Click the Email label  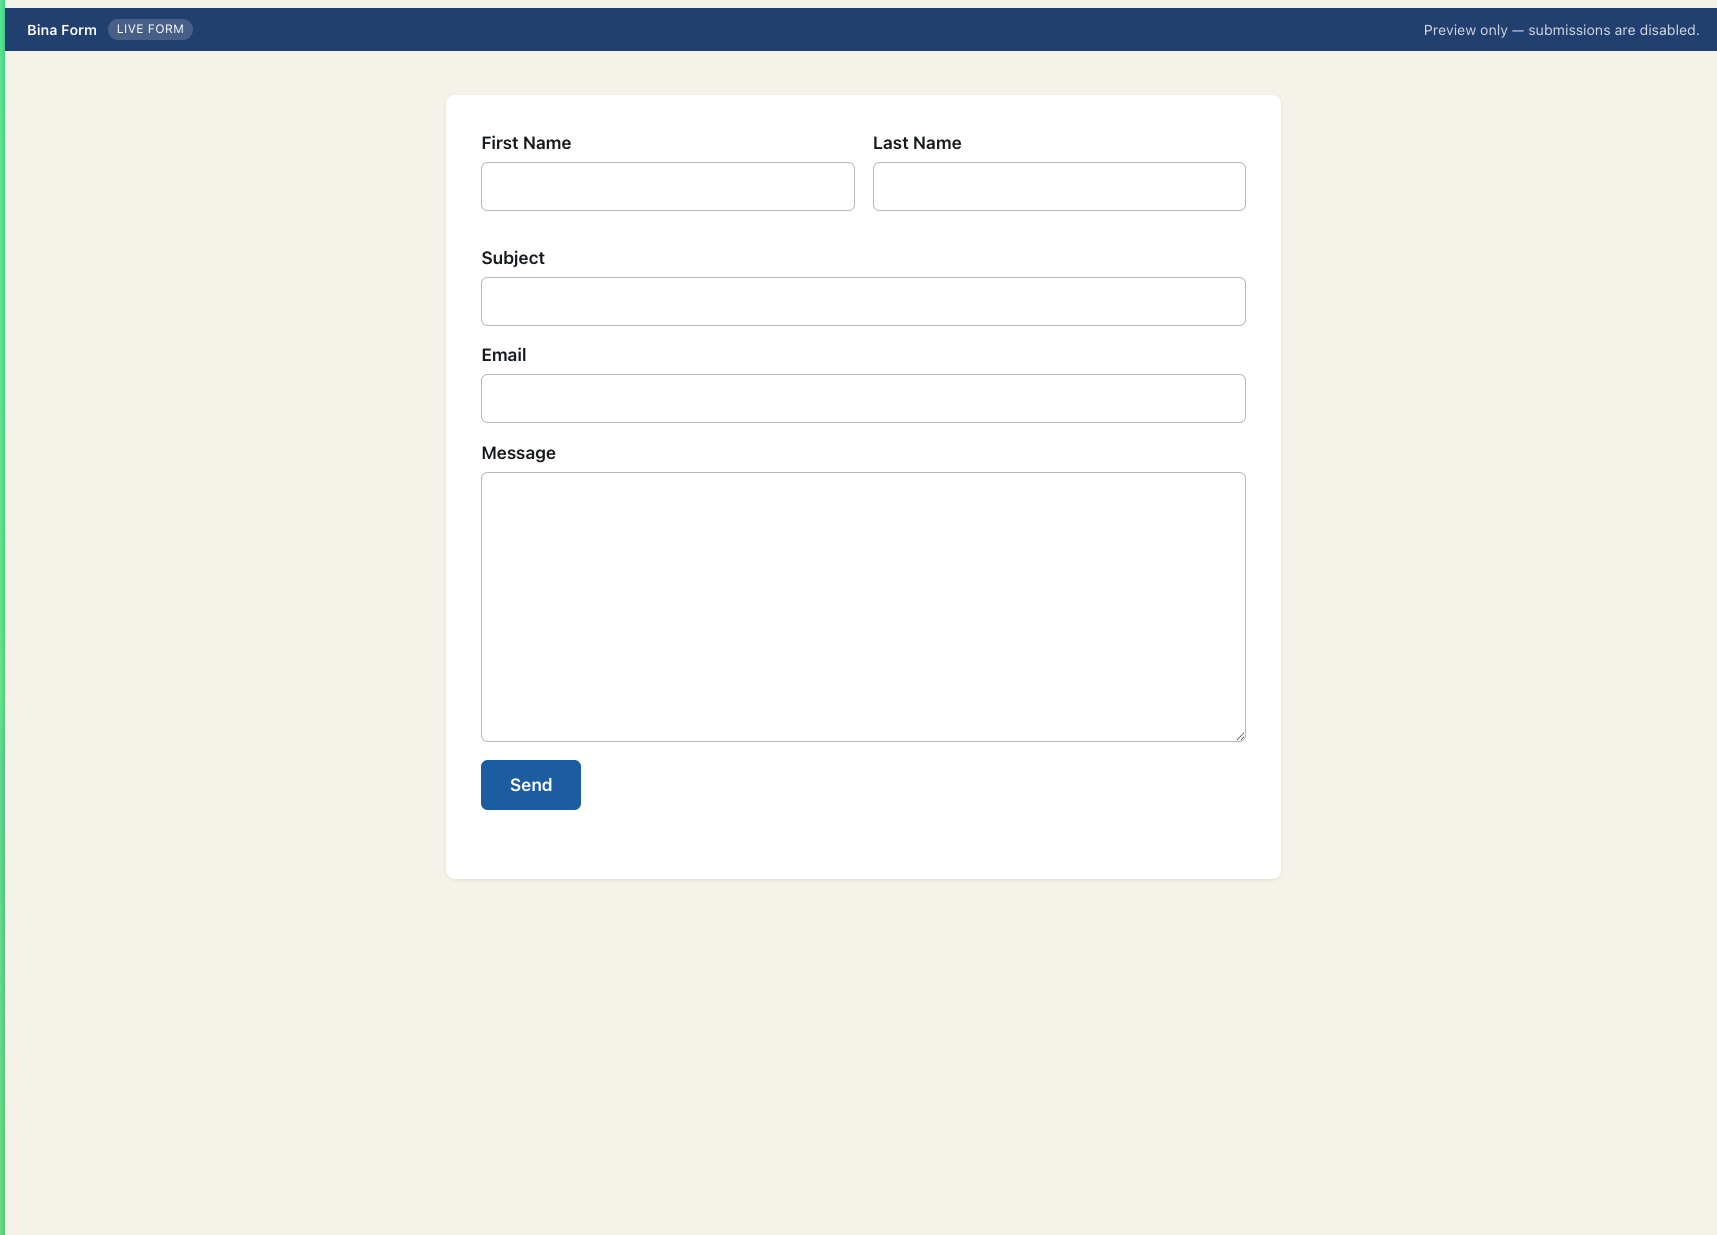[x=504, y=355]
